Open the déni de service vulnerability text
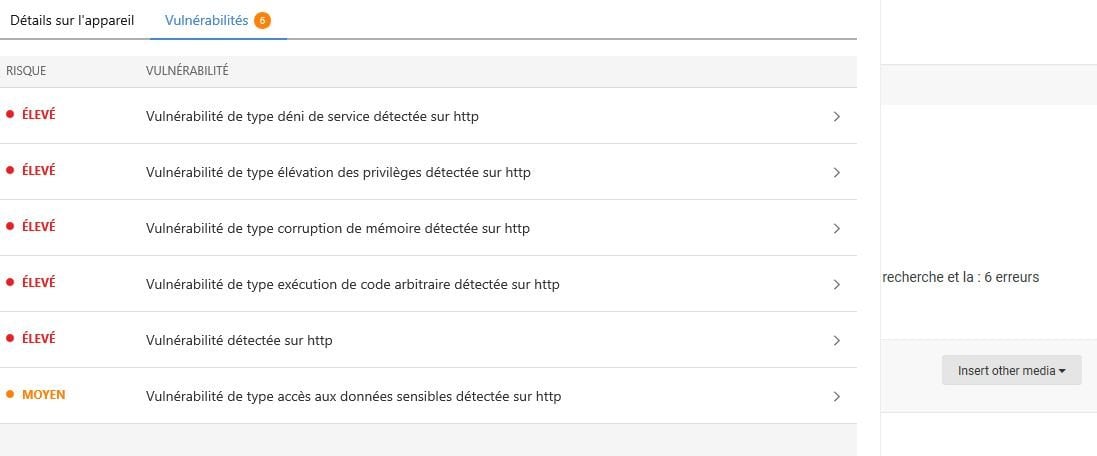This screenshot has width=1097, height=456. click(312, 117)
